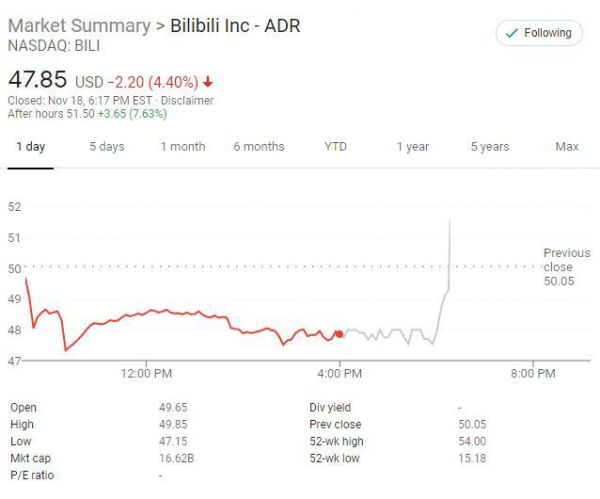Select the Max range tab
The height and width of the screenshot is (499, 600).
[x=567, y=147]
